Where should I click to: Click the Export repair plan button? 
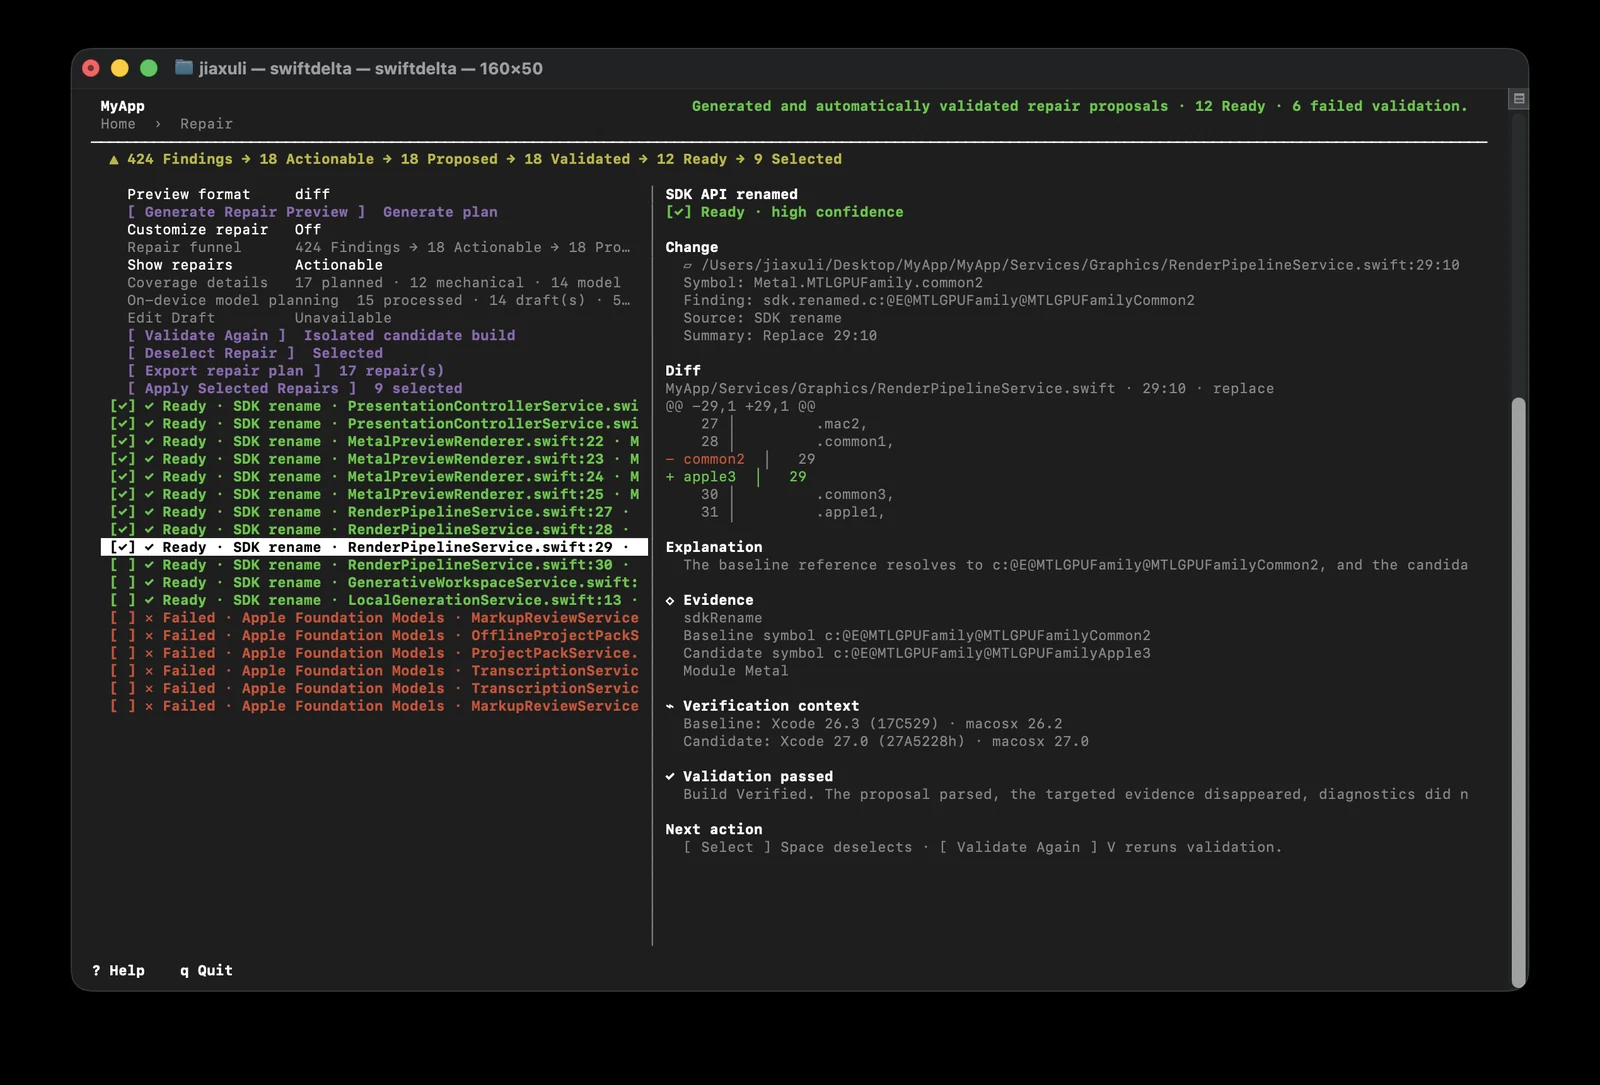click(x=224, y=371)
